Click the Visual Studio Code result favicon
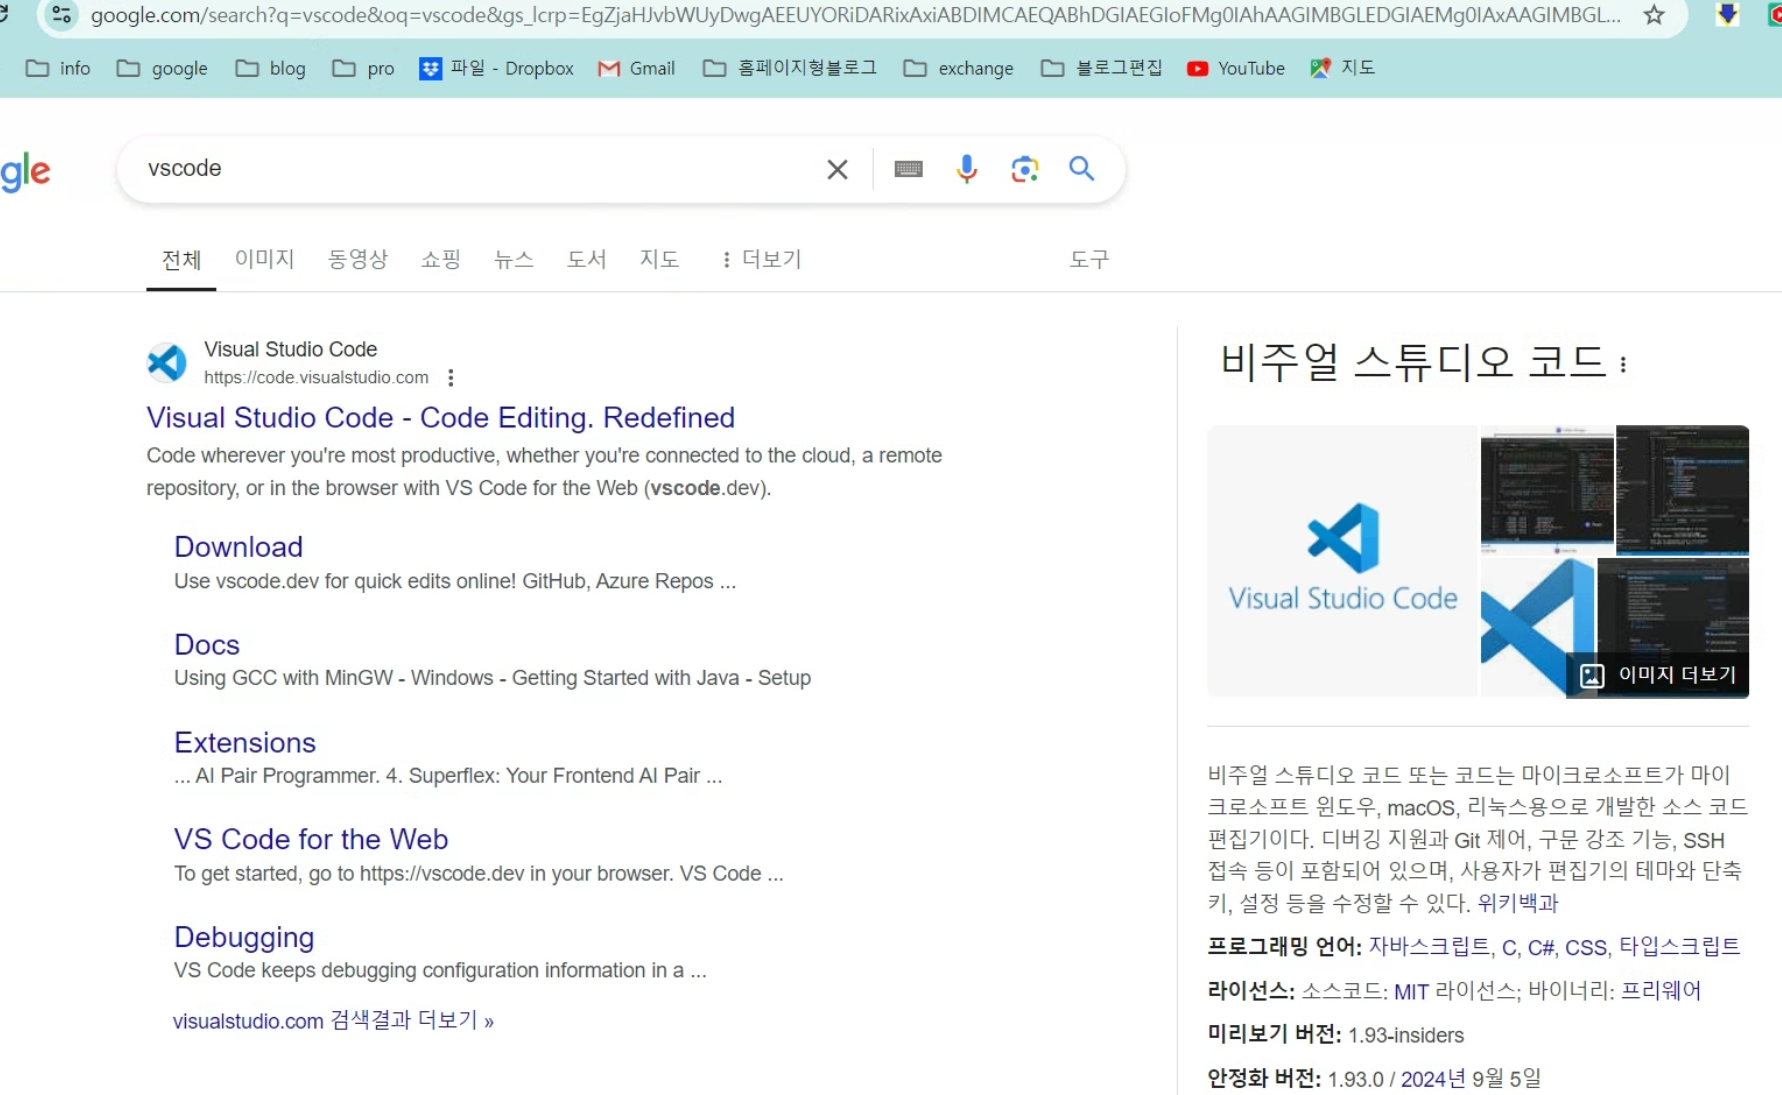This screenshot has width=1782, height=1095. tap(167, 362)
